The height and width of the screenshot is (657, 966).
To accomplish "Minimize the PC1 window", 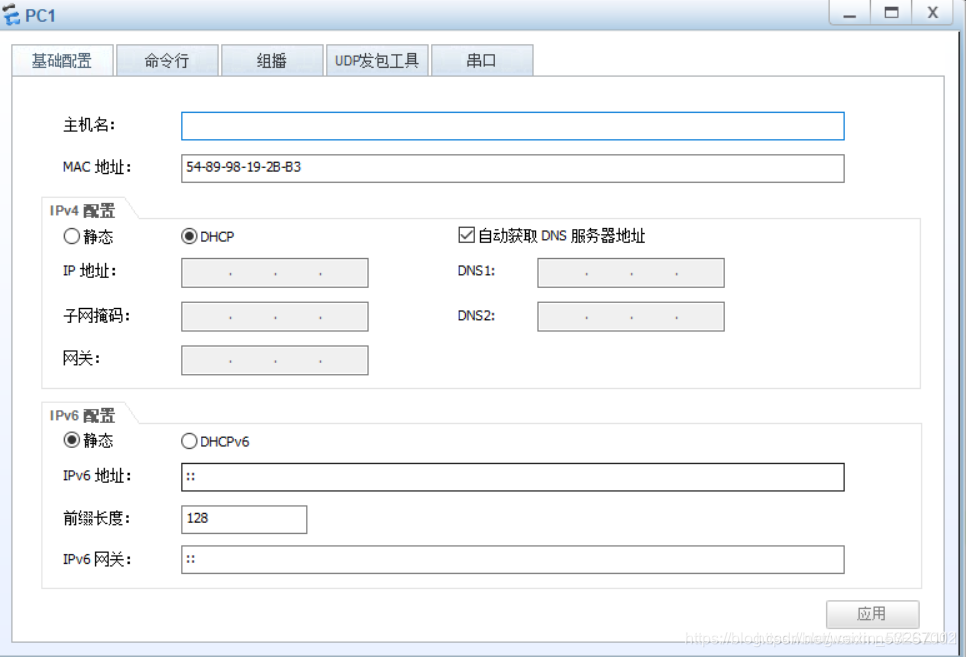I will point(850,12).
